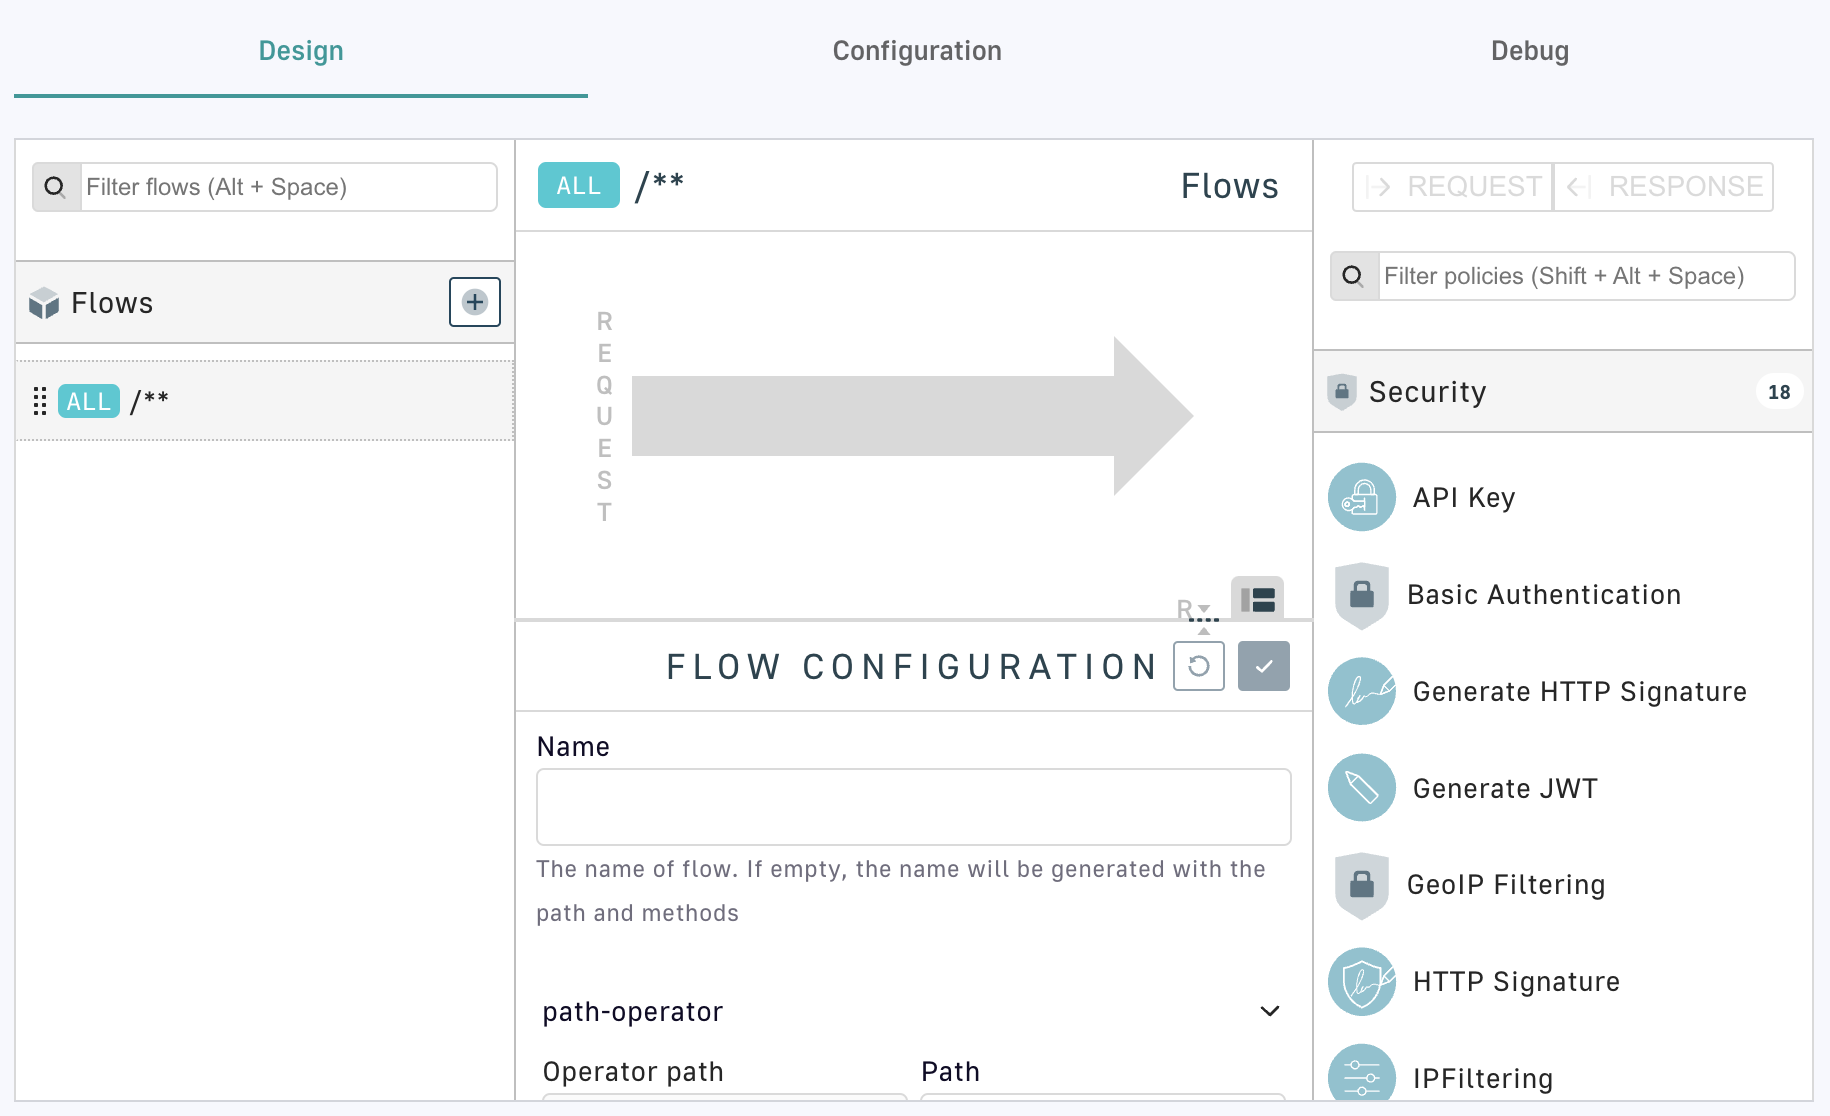Select the ALL /** flow item
The height and width of the screenshot is (1116, 1830).
pyautogui.click(x=265, y=401)
